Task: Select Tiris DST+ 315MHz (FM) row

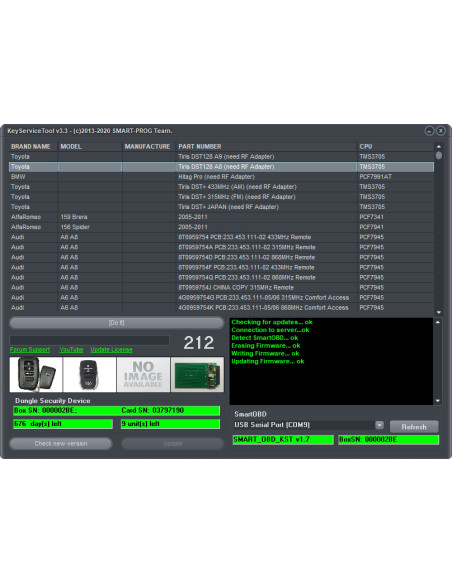Action: coord(222,197)
